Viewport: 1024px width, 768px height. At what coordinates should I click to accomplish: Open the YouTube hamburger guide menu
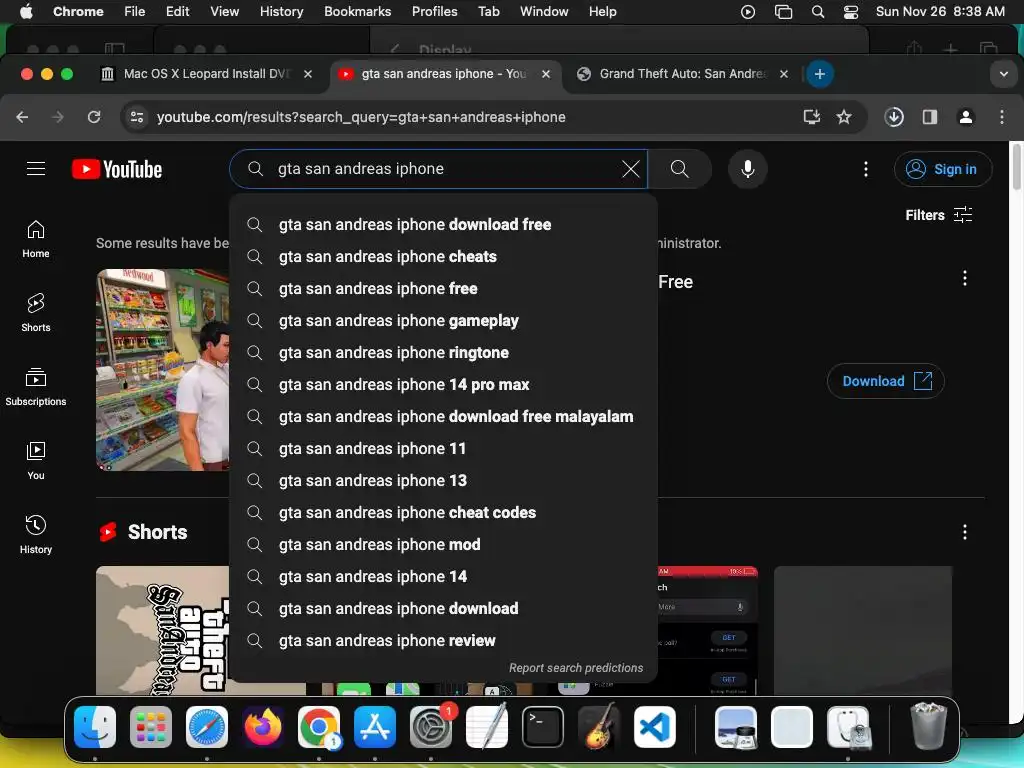pos(36,169)
